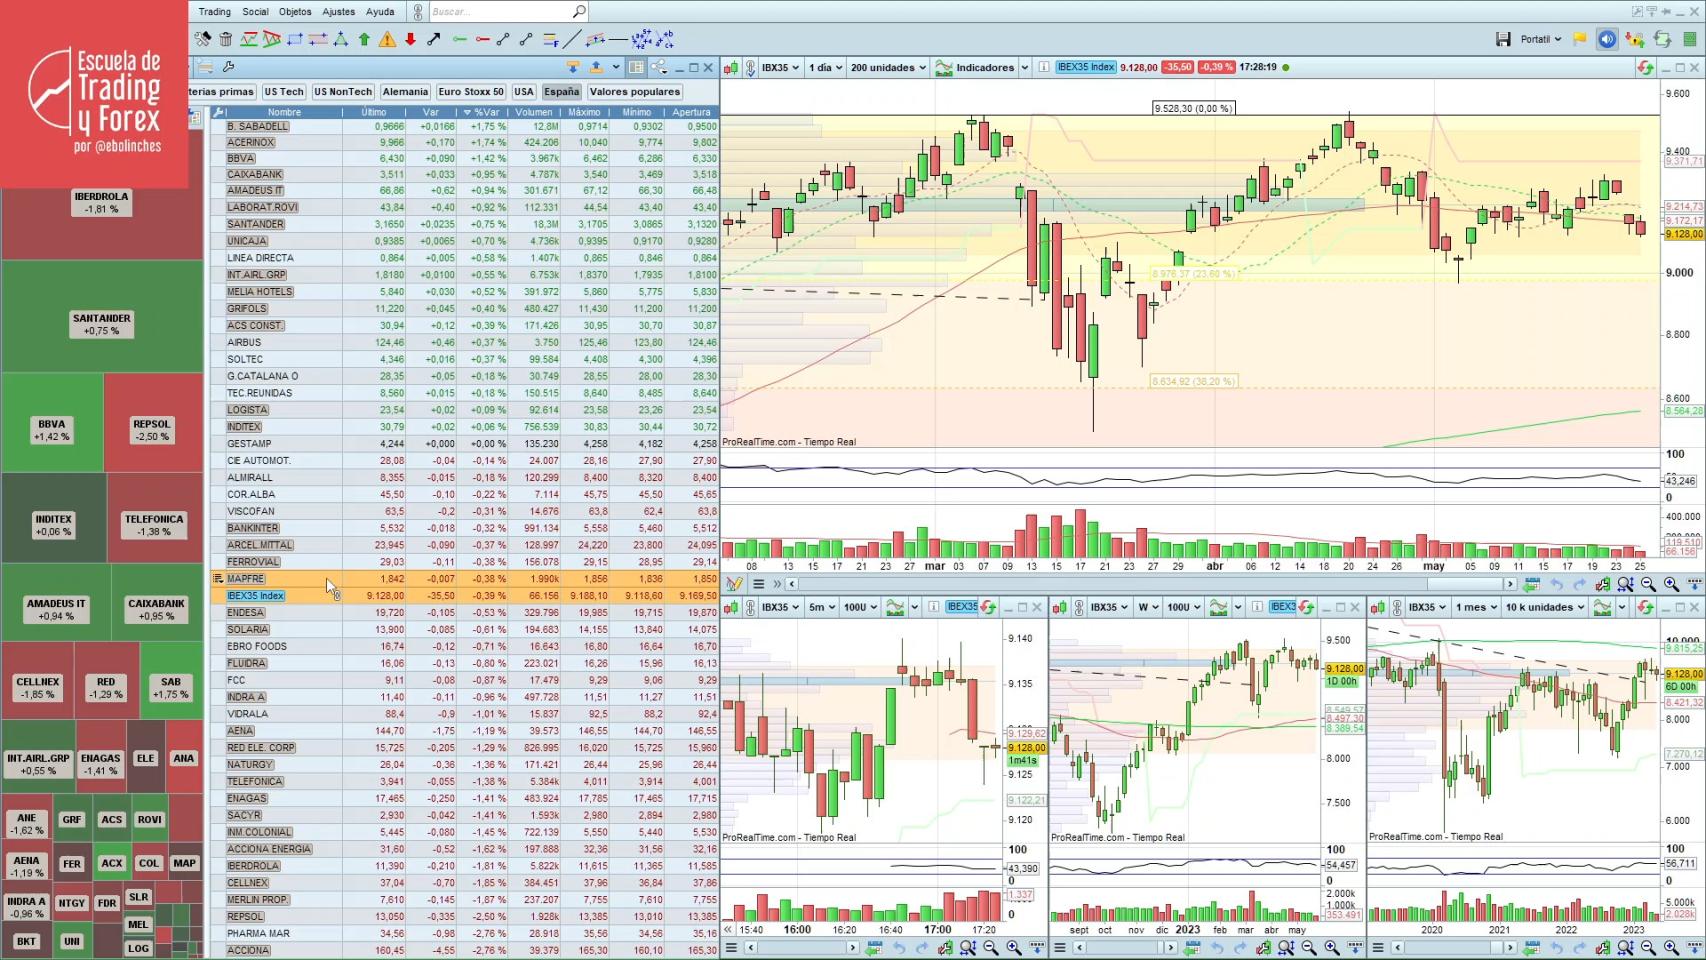
Task: Click the IBERDROLA tile in heatmap
Action: coord(101,202)
